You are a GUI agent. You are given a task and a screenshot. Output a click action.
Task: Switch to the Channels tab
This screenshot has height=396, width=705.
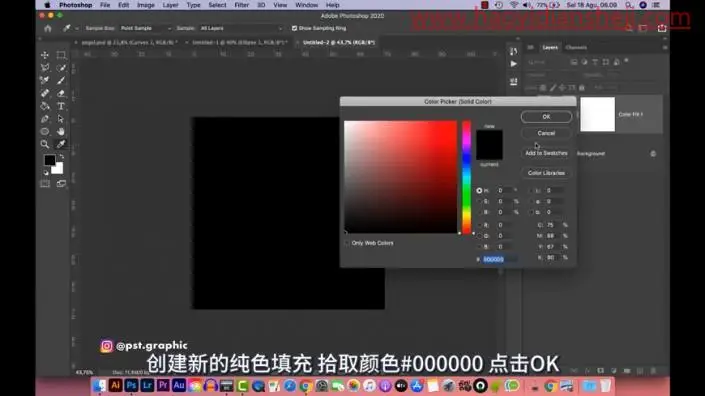click(x=576, y=47)
